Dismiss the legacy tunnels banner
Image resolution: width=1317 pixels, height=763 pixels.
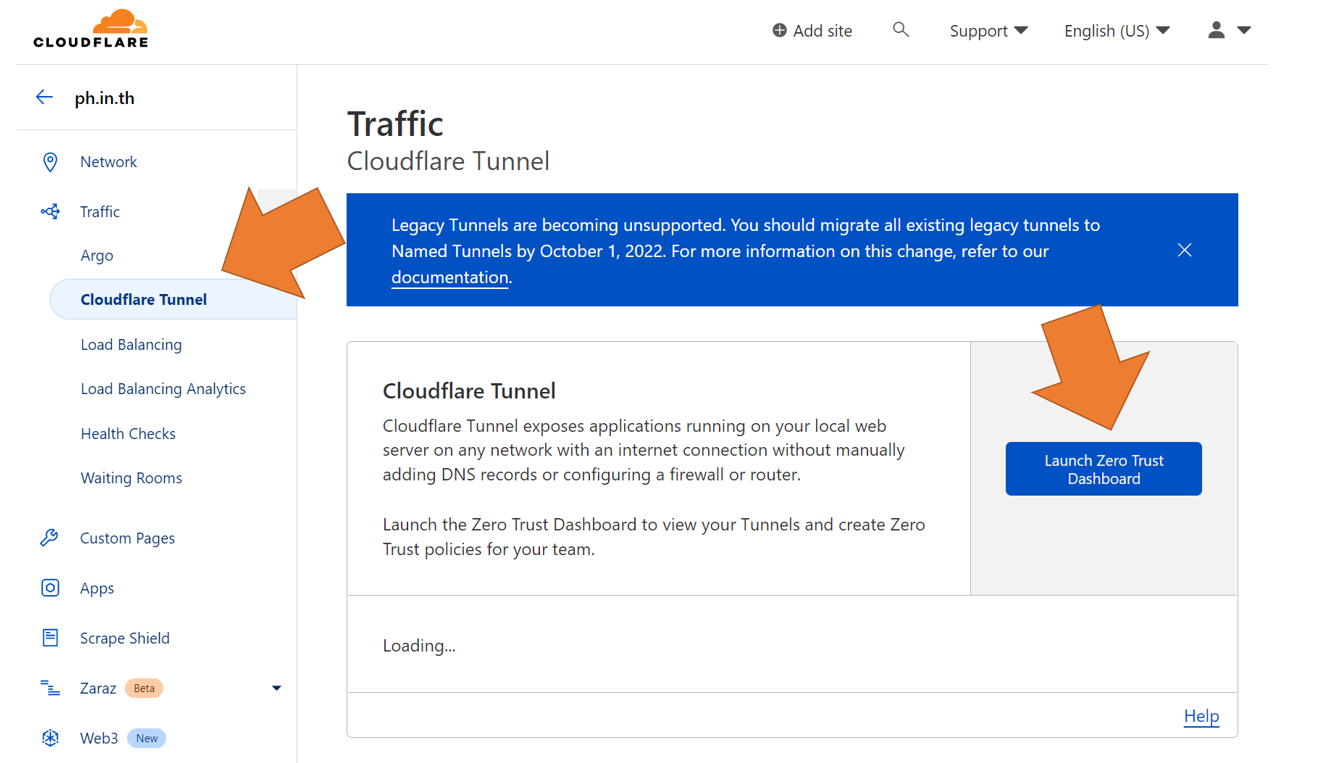[1184, 250]
